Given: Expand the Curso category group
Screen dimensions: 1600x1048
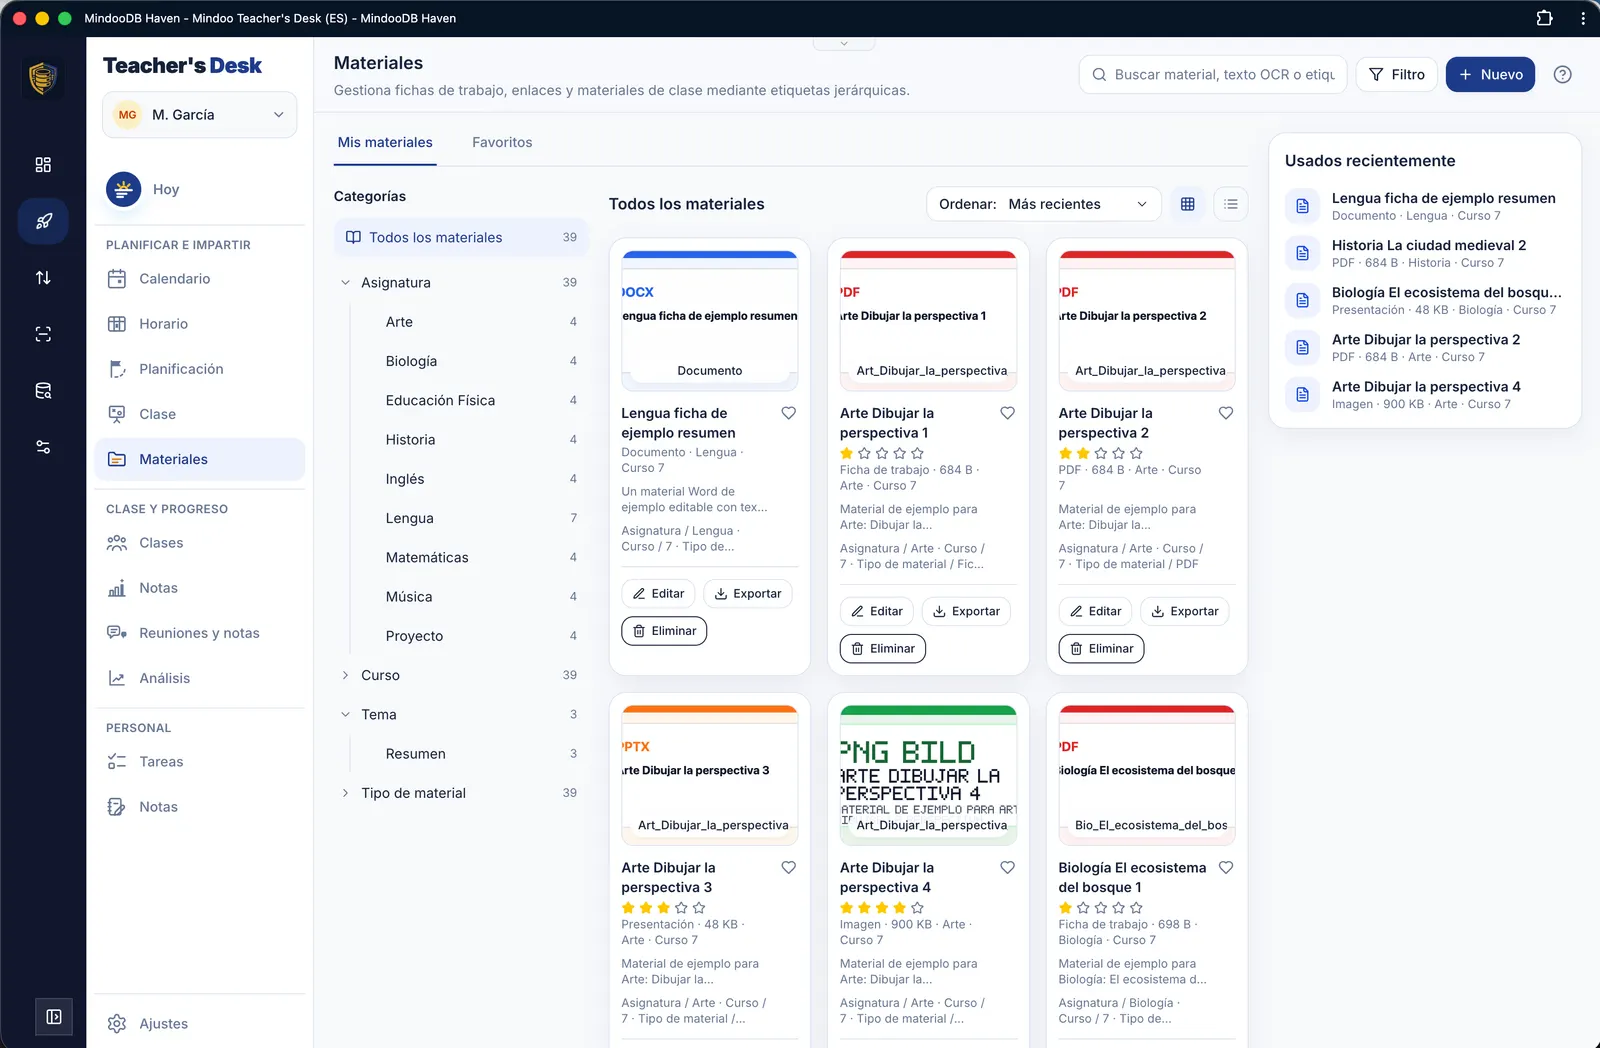Looking at the screenshot, I should [x=346, y=676].
